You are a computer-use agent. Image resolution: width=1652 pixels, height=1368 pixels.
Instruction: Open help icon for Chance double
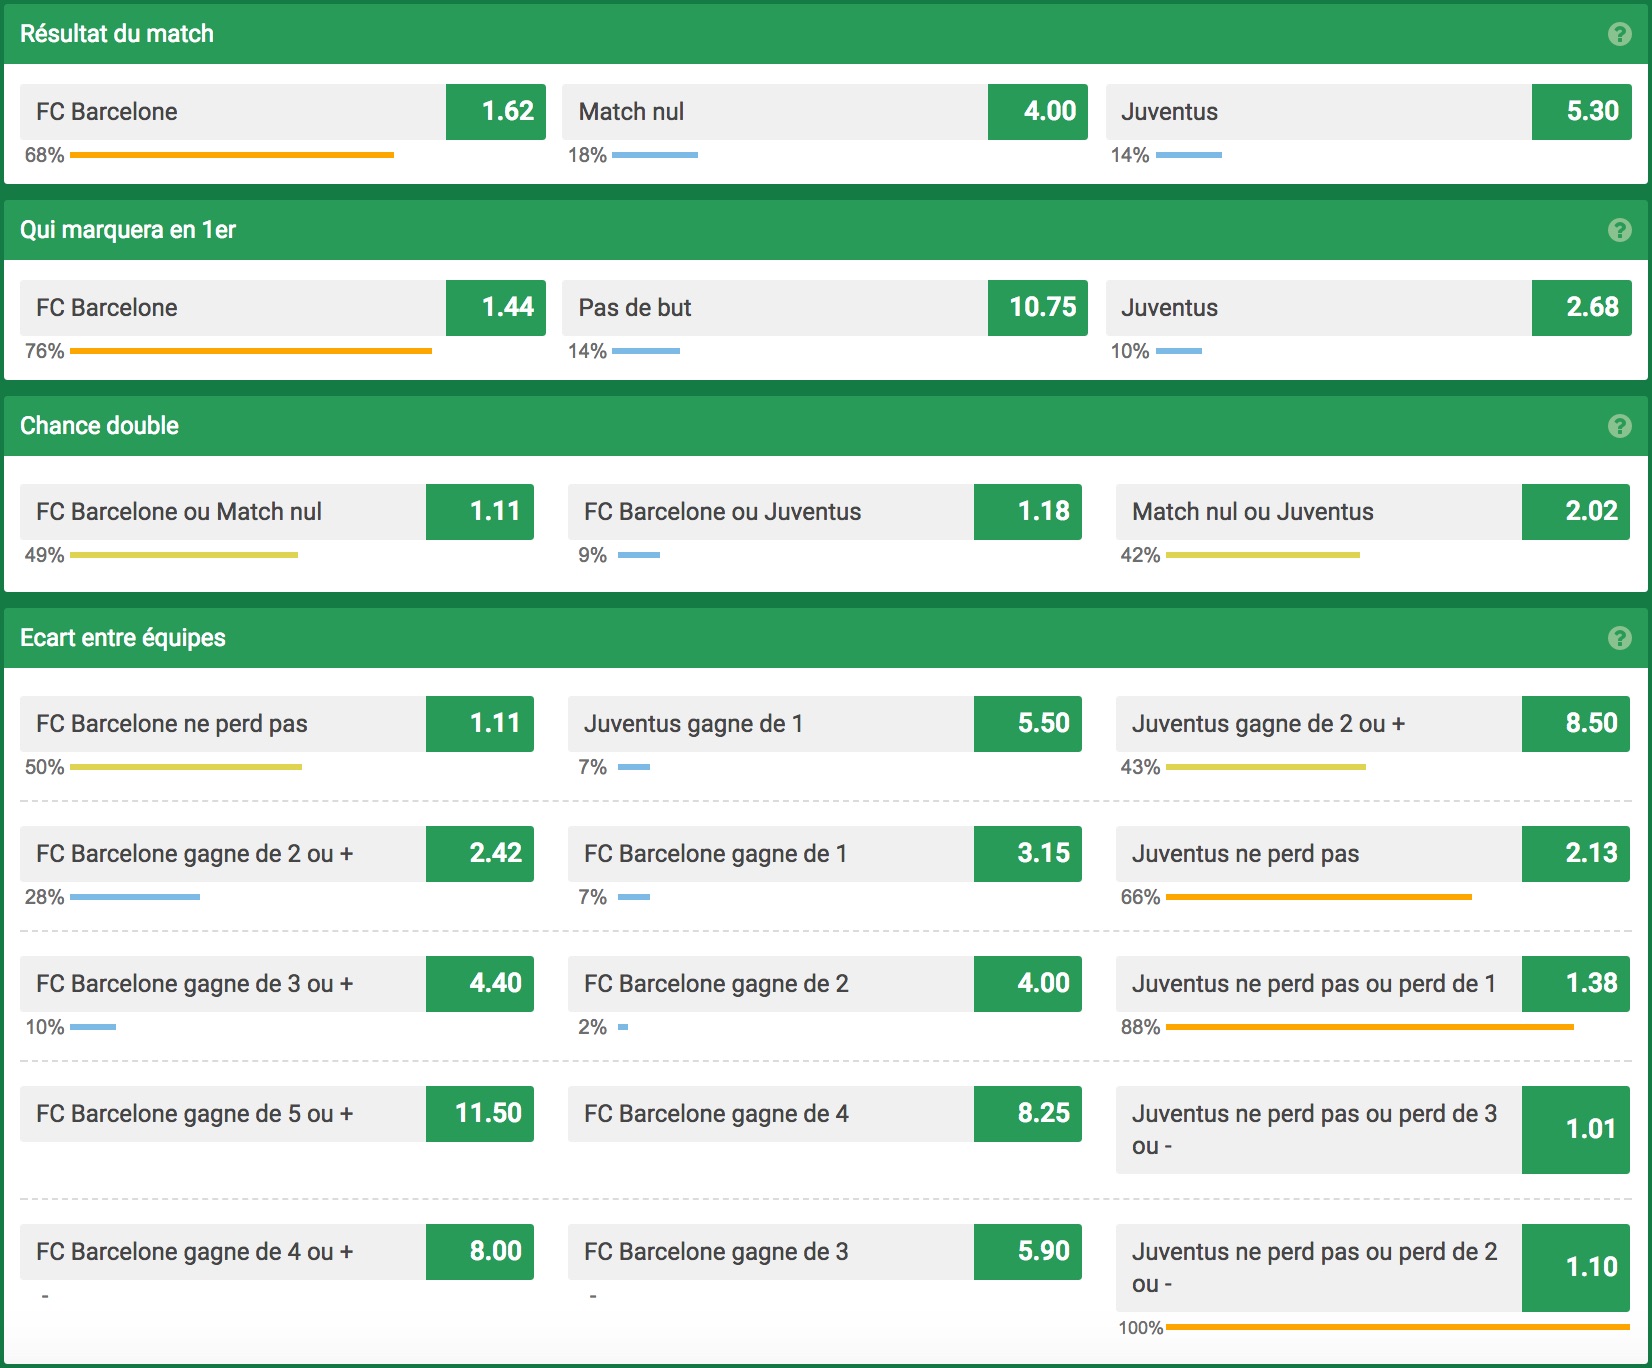[1619, 426]
